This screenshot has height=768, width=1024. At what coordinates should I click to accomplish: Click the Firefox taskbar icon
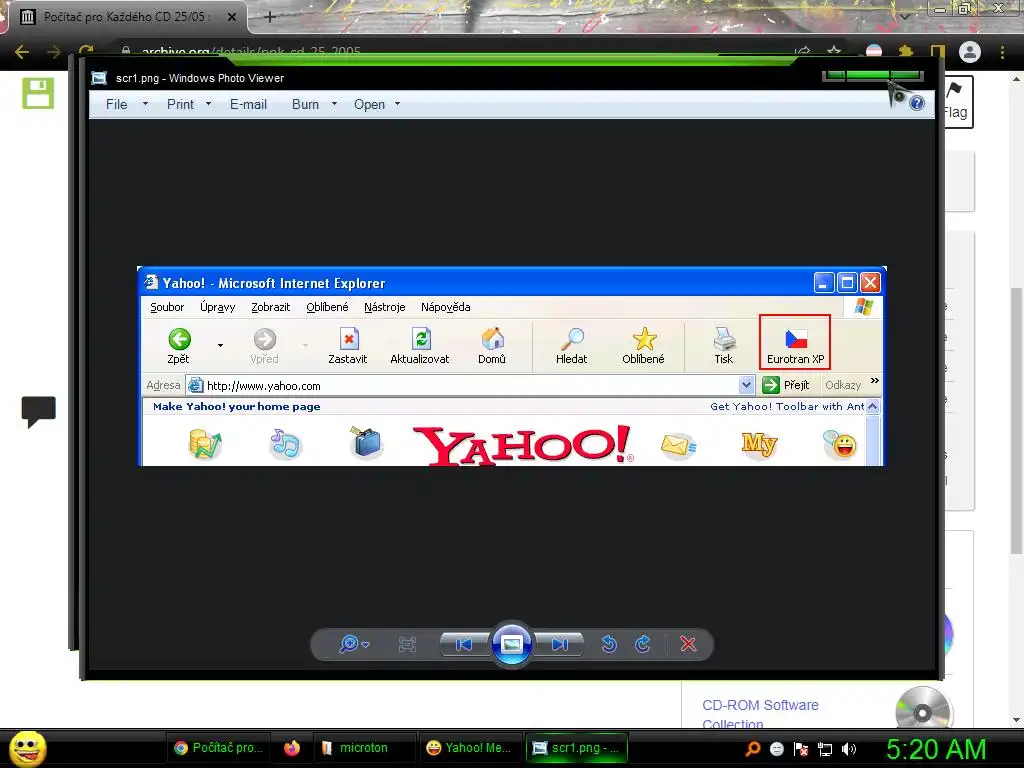(x=291, y=748)
